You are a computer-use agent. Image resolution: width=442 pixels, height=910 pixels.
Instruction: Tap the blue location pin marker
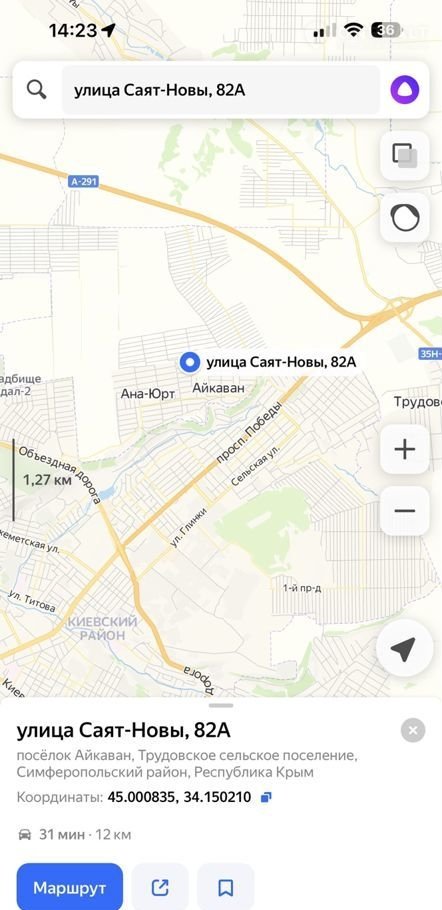[x=189, y=363]
